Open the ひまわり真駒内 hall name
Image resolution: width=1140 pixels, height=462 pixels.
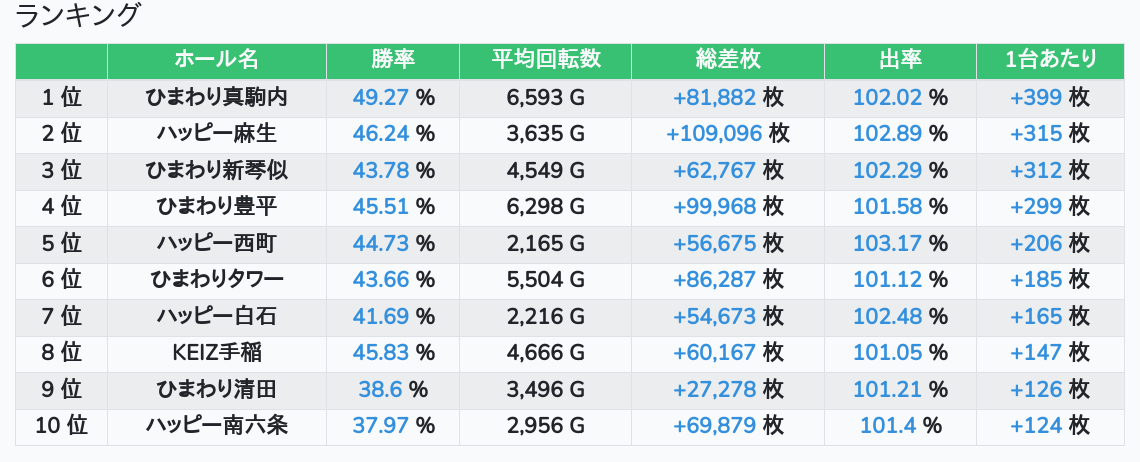216,97
